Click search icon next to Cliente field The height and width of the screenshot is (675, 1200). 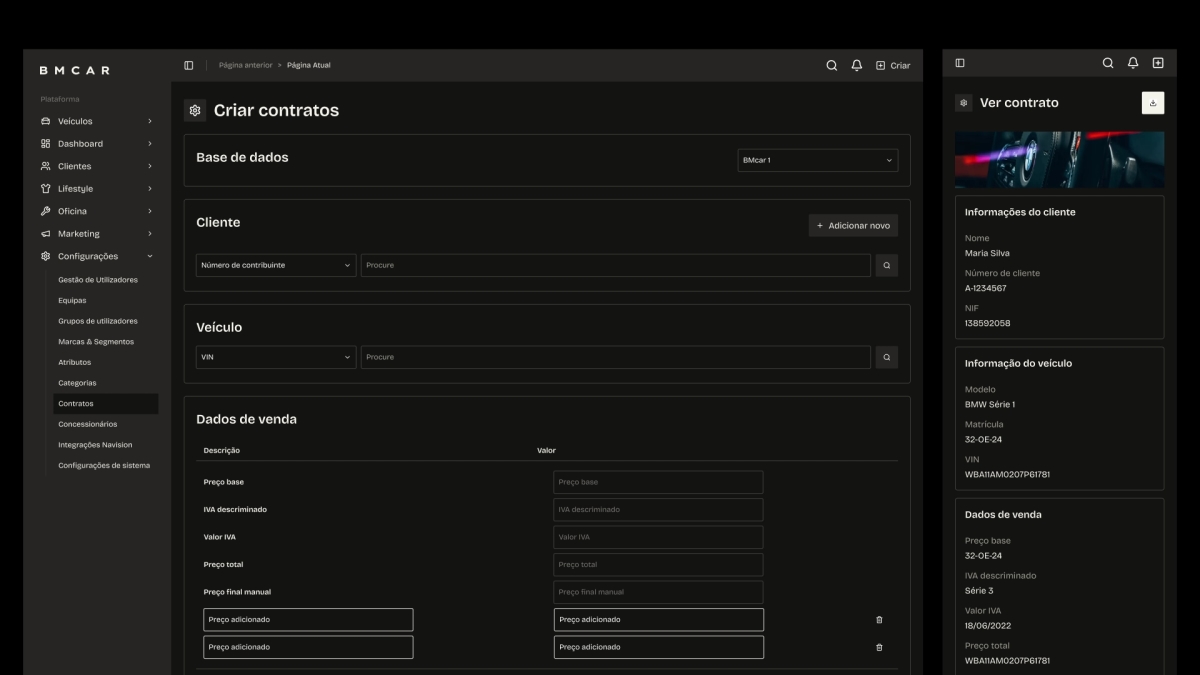click(x=886, y=265)
